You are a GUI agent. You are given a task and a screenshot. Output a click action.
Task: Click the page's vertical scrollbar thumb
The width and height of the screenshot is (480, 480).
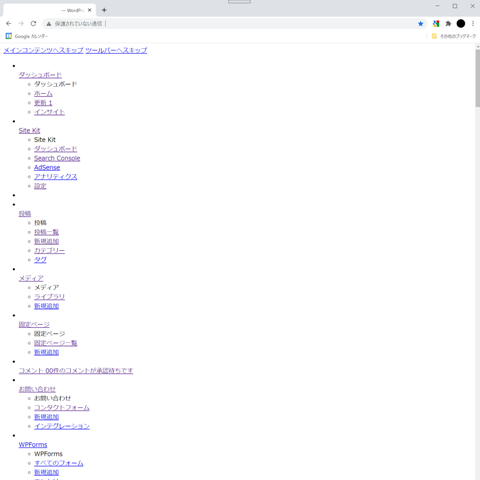click(477, 78)
